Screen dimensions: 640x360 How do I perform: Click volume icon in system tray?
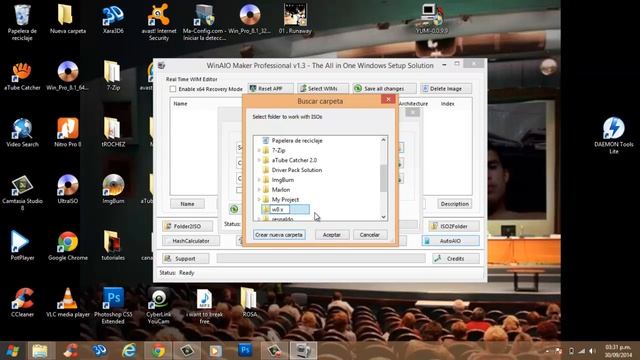click(x=592, y=351)
